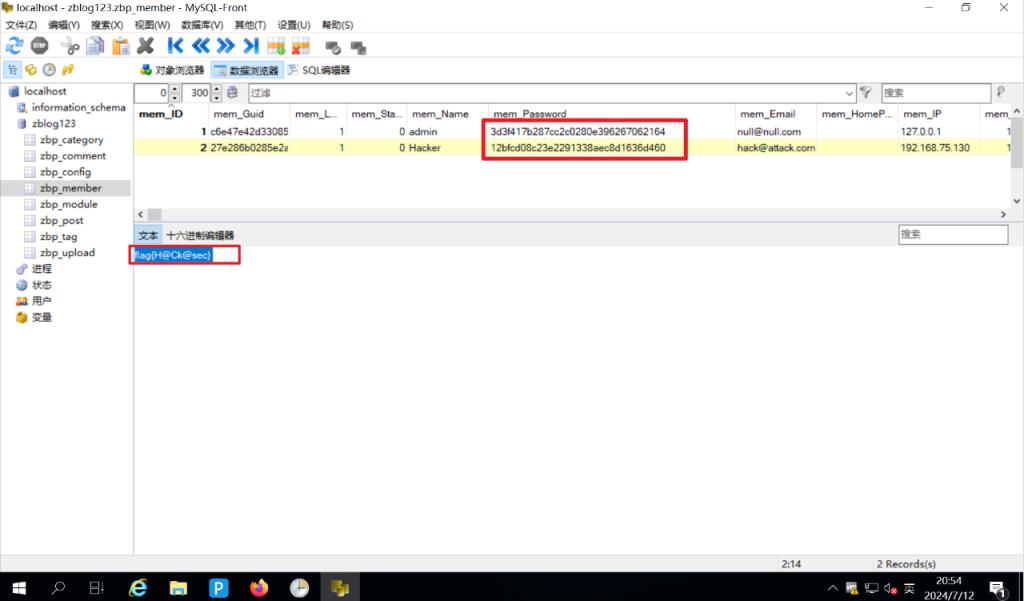Click the Refresh icon in the toolbar
1024x601 pixels.
(x=14, y=46)
